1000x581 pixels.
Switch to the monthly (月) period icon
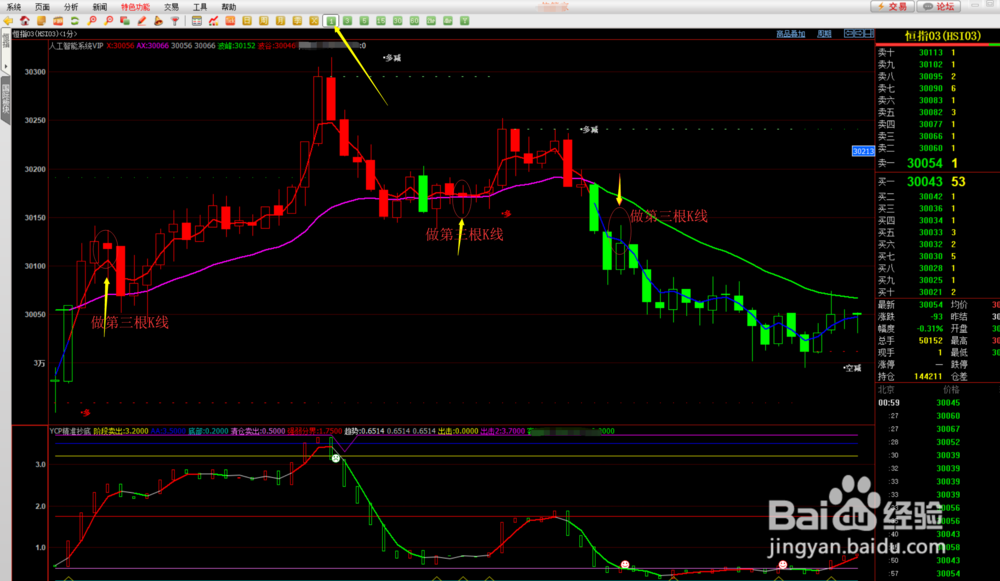pyautogui.click(x=281, y=21)
